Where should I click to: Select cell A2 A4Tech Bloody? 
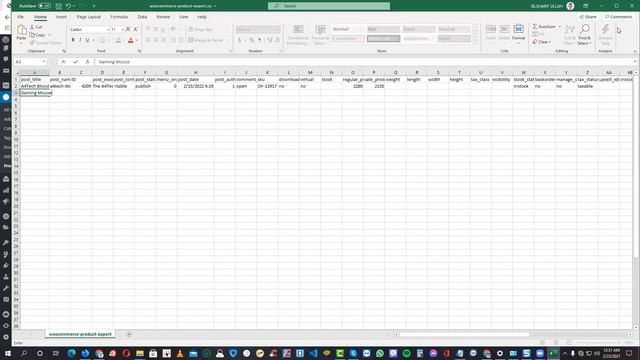point(35,86)
